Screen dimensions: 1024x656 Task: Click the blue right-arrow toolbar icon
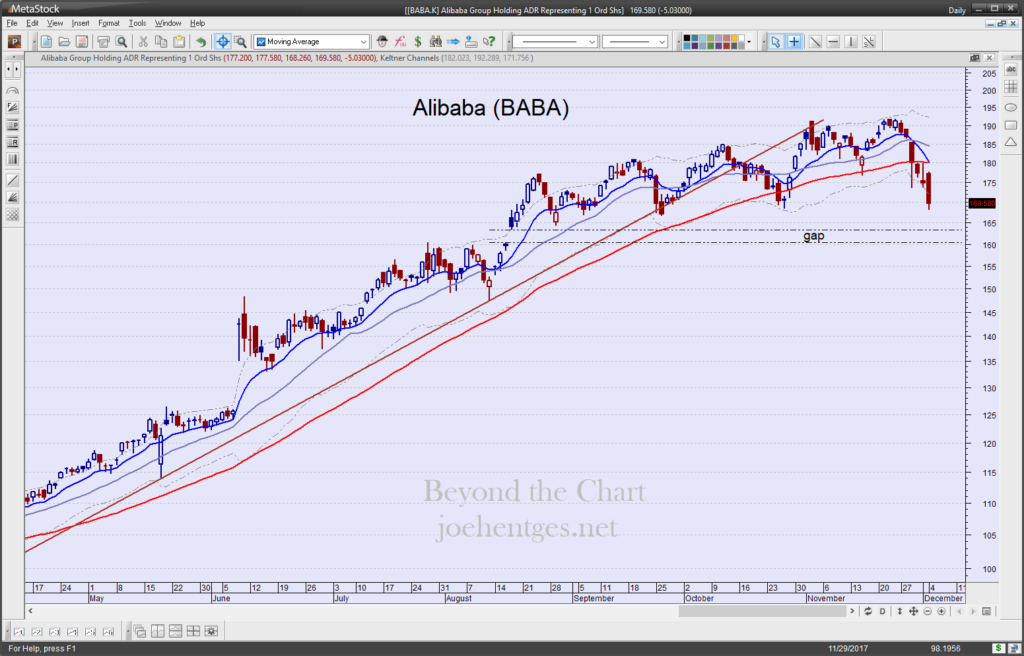(453, 42)
